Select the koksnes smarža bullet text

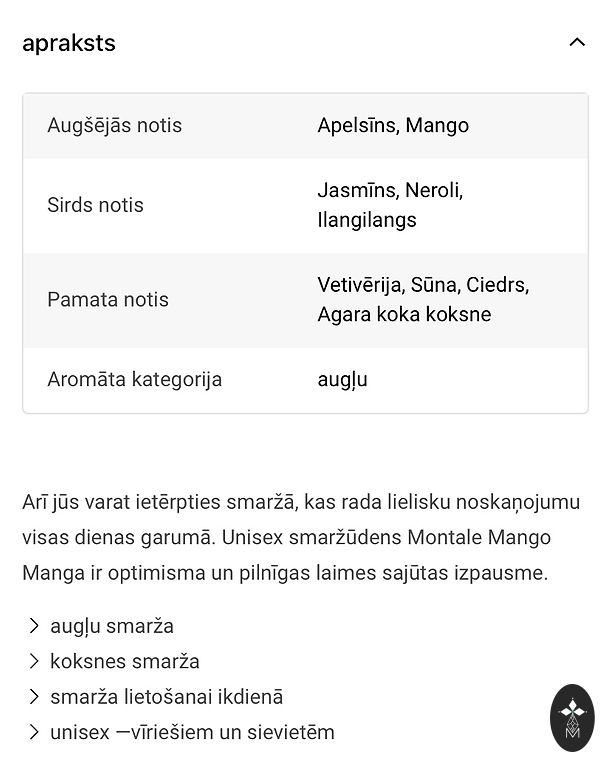tap(125, 661)
